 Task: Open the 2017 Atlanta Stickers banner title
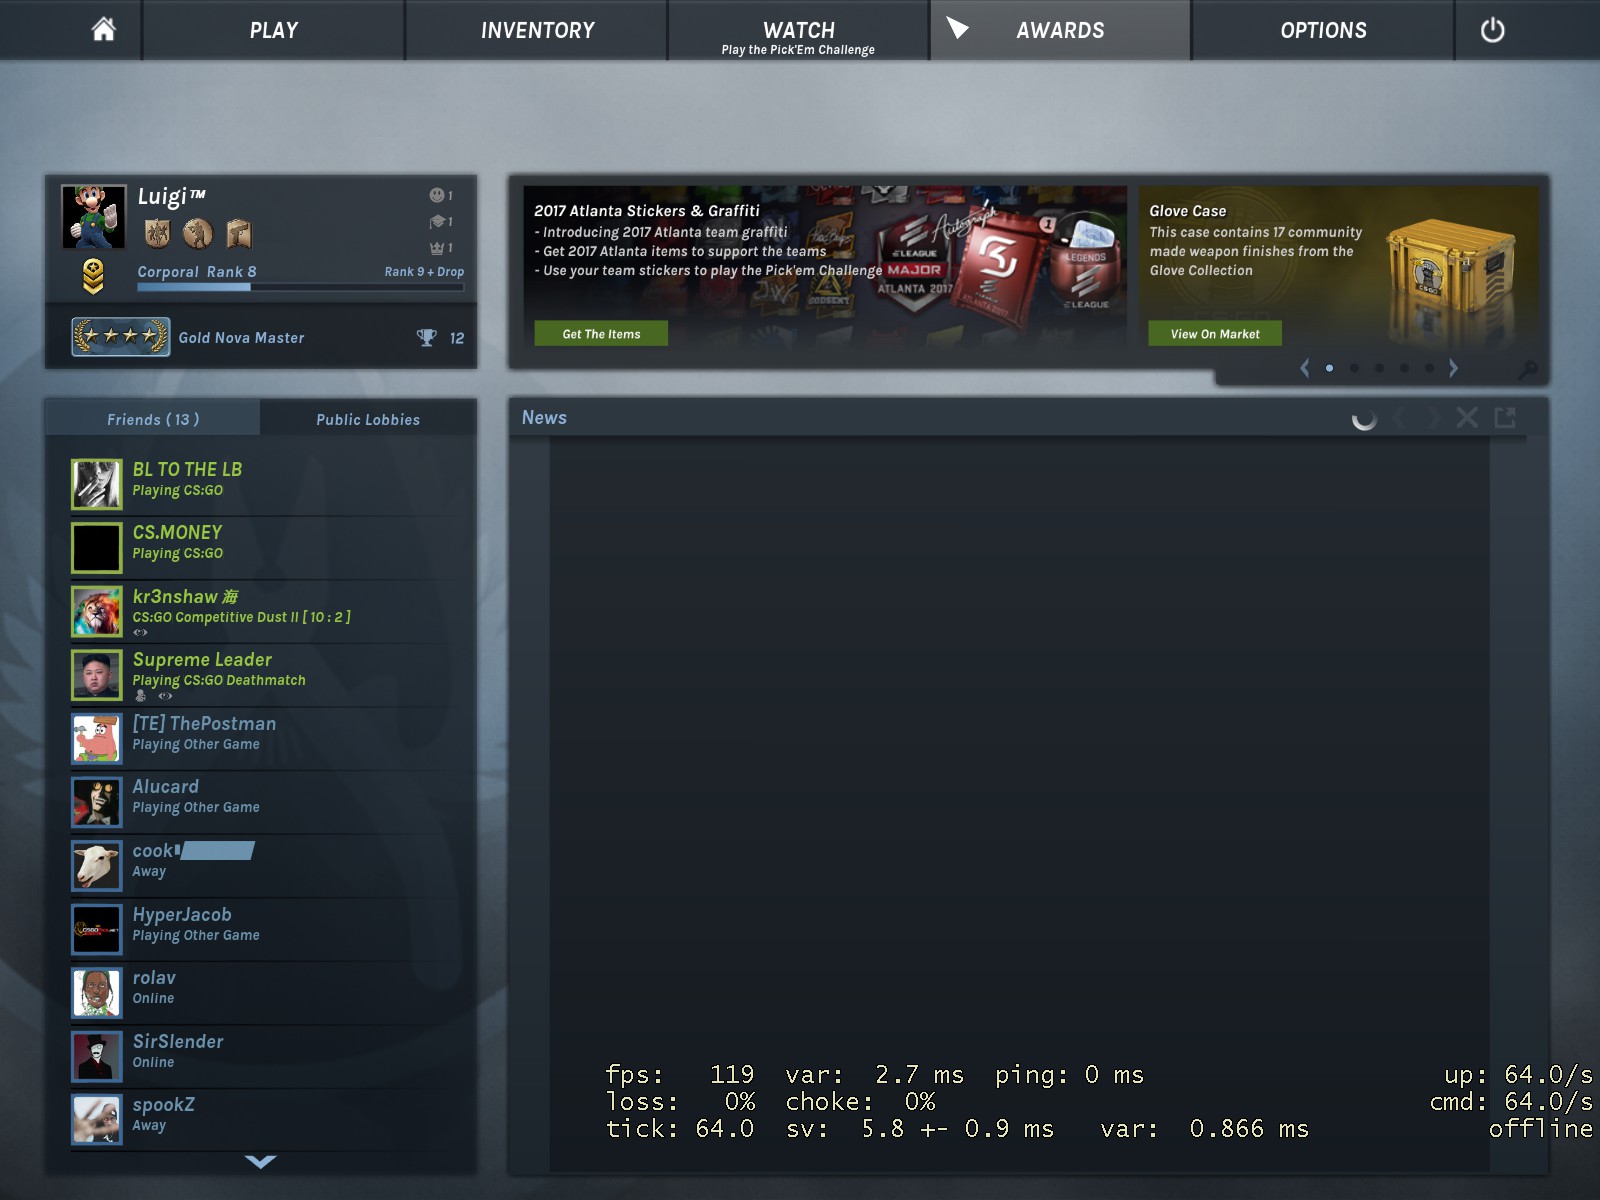pos(647,211)
